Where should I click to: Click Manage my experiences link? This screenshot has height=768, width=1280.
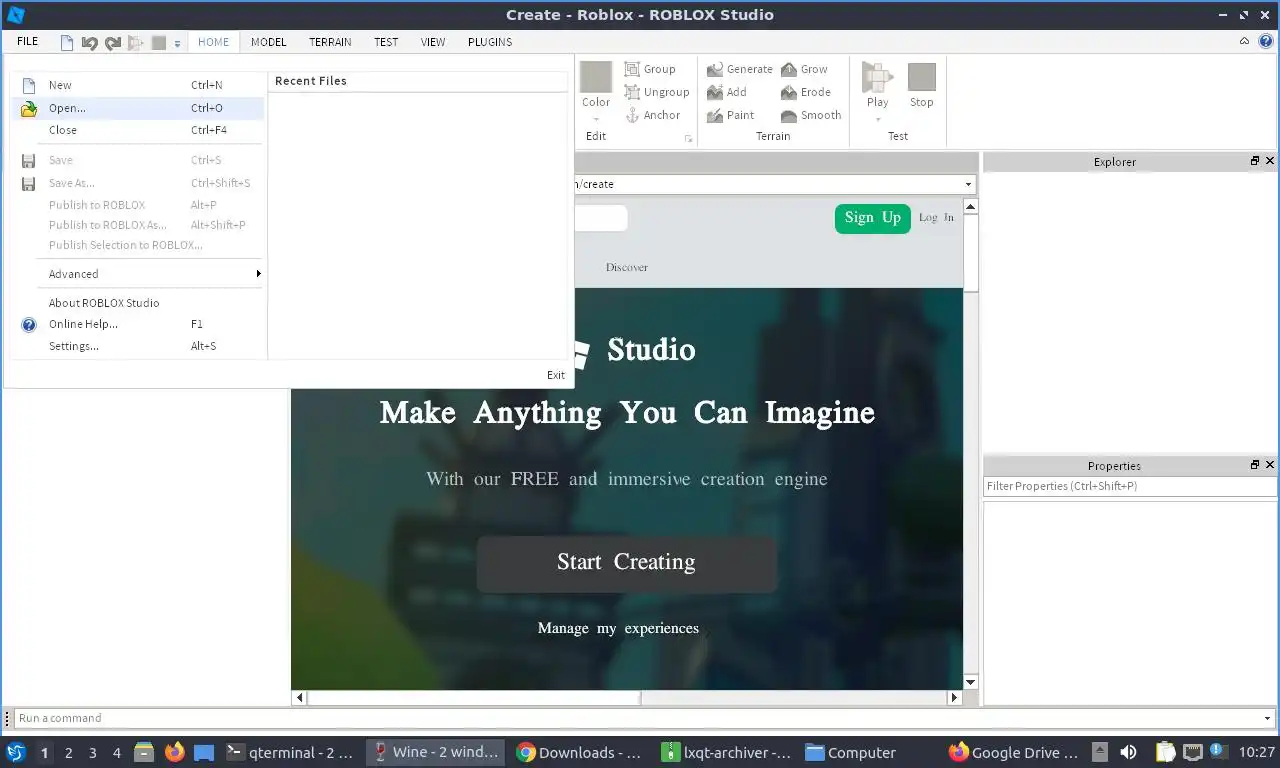[618, 629]
